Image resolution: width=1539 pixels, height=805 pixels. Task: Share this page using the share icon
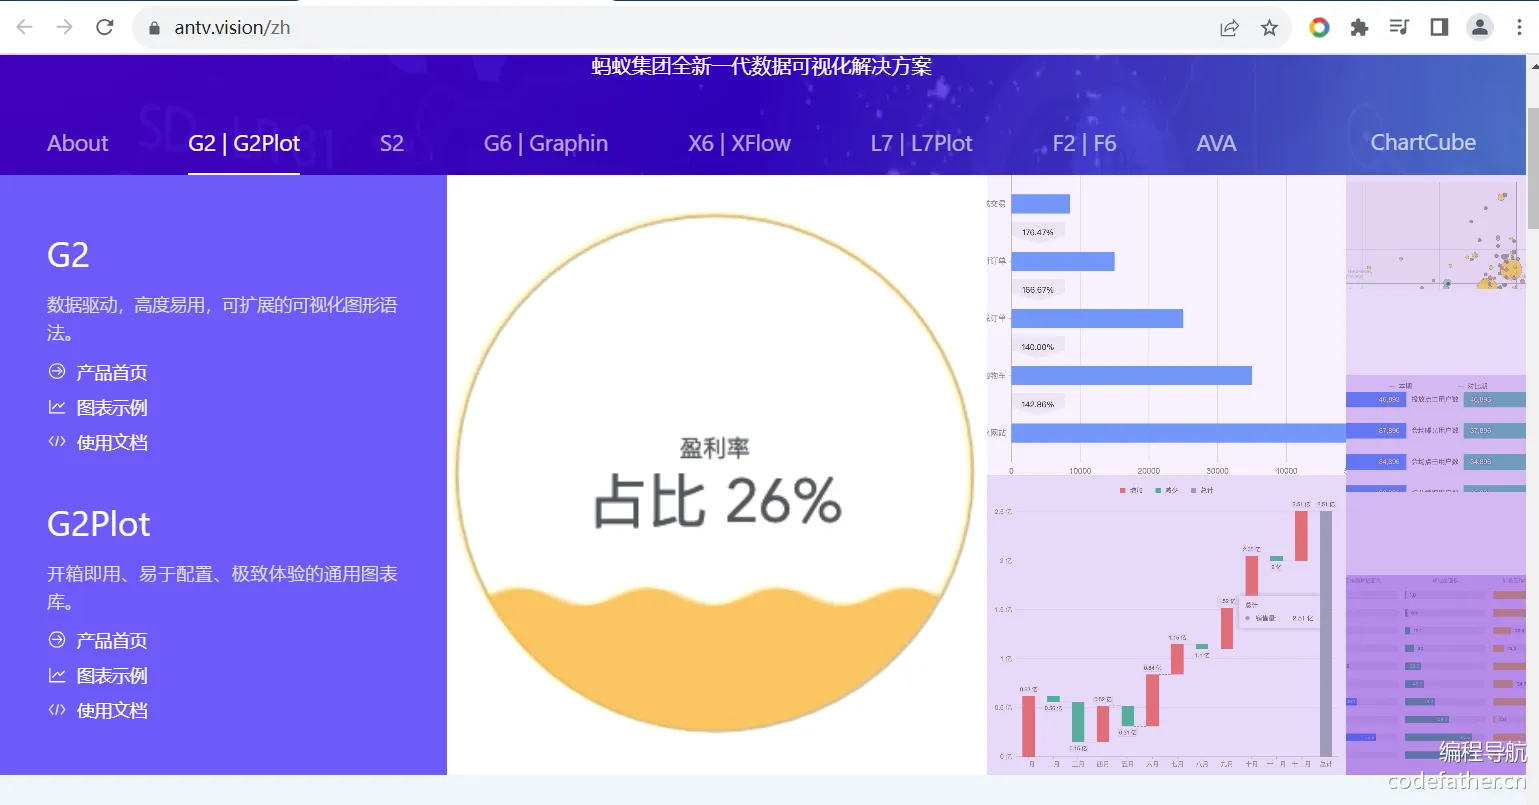(1230, 28)
